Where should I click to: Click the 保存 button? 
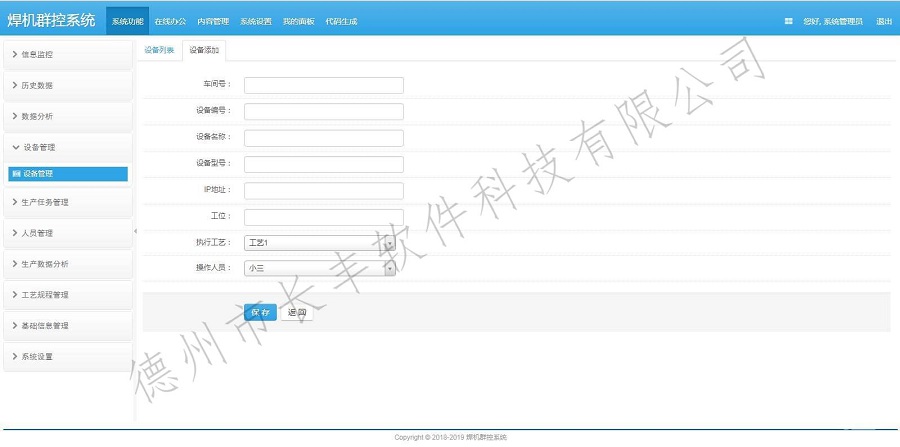[260, 312]
